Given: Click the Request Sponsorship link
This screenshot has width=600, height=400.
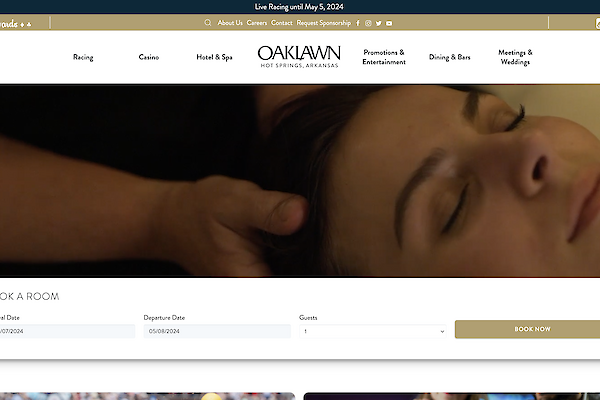Looking at the screenshot, I should click(324, 23).
